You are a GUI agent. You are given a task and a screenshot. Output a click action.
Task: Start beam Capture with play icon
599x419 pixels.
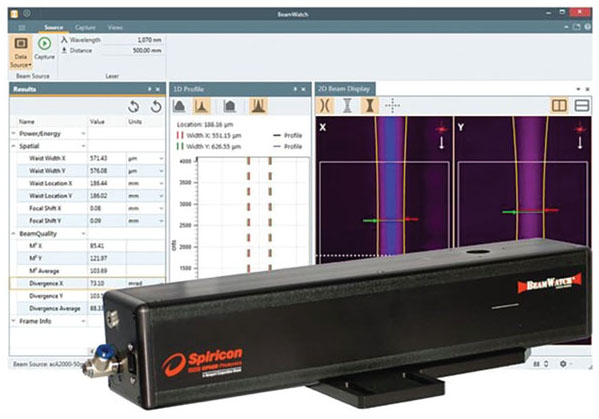tap(44, 49)
